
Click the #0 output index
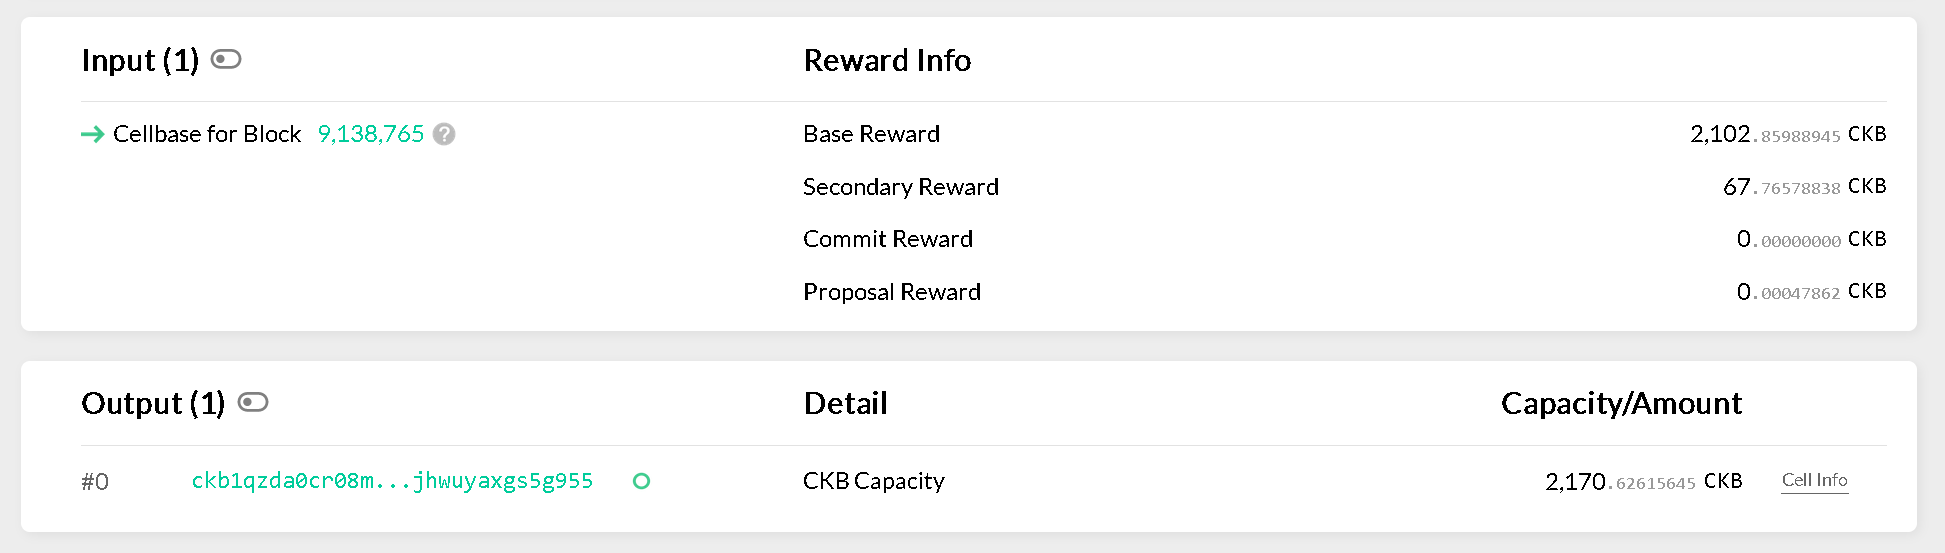95,482
